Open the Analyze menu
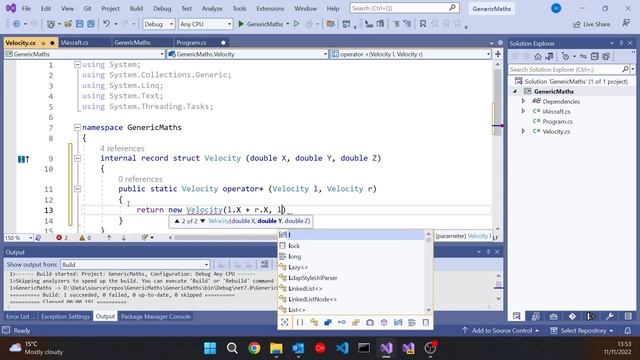The image size is (640, 360). (x=212, y=8)
